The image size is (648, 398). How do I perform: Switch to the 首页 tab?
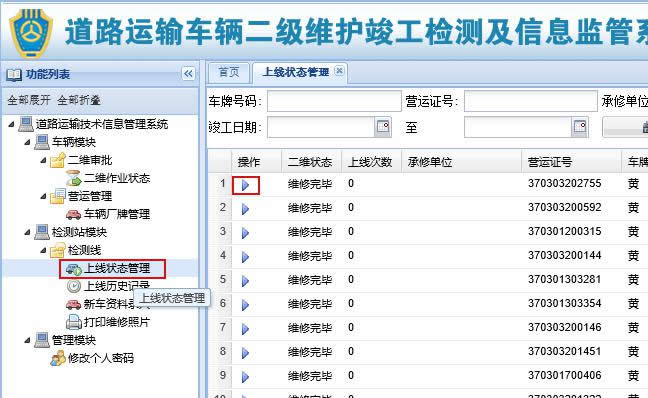tap(229, 73)
